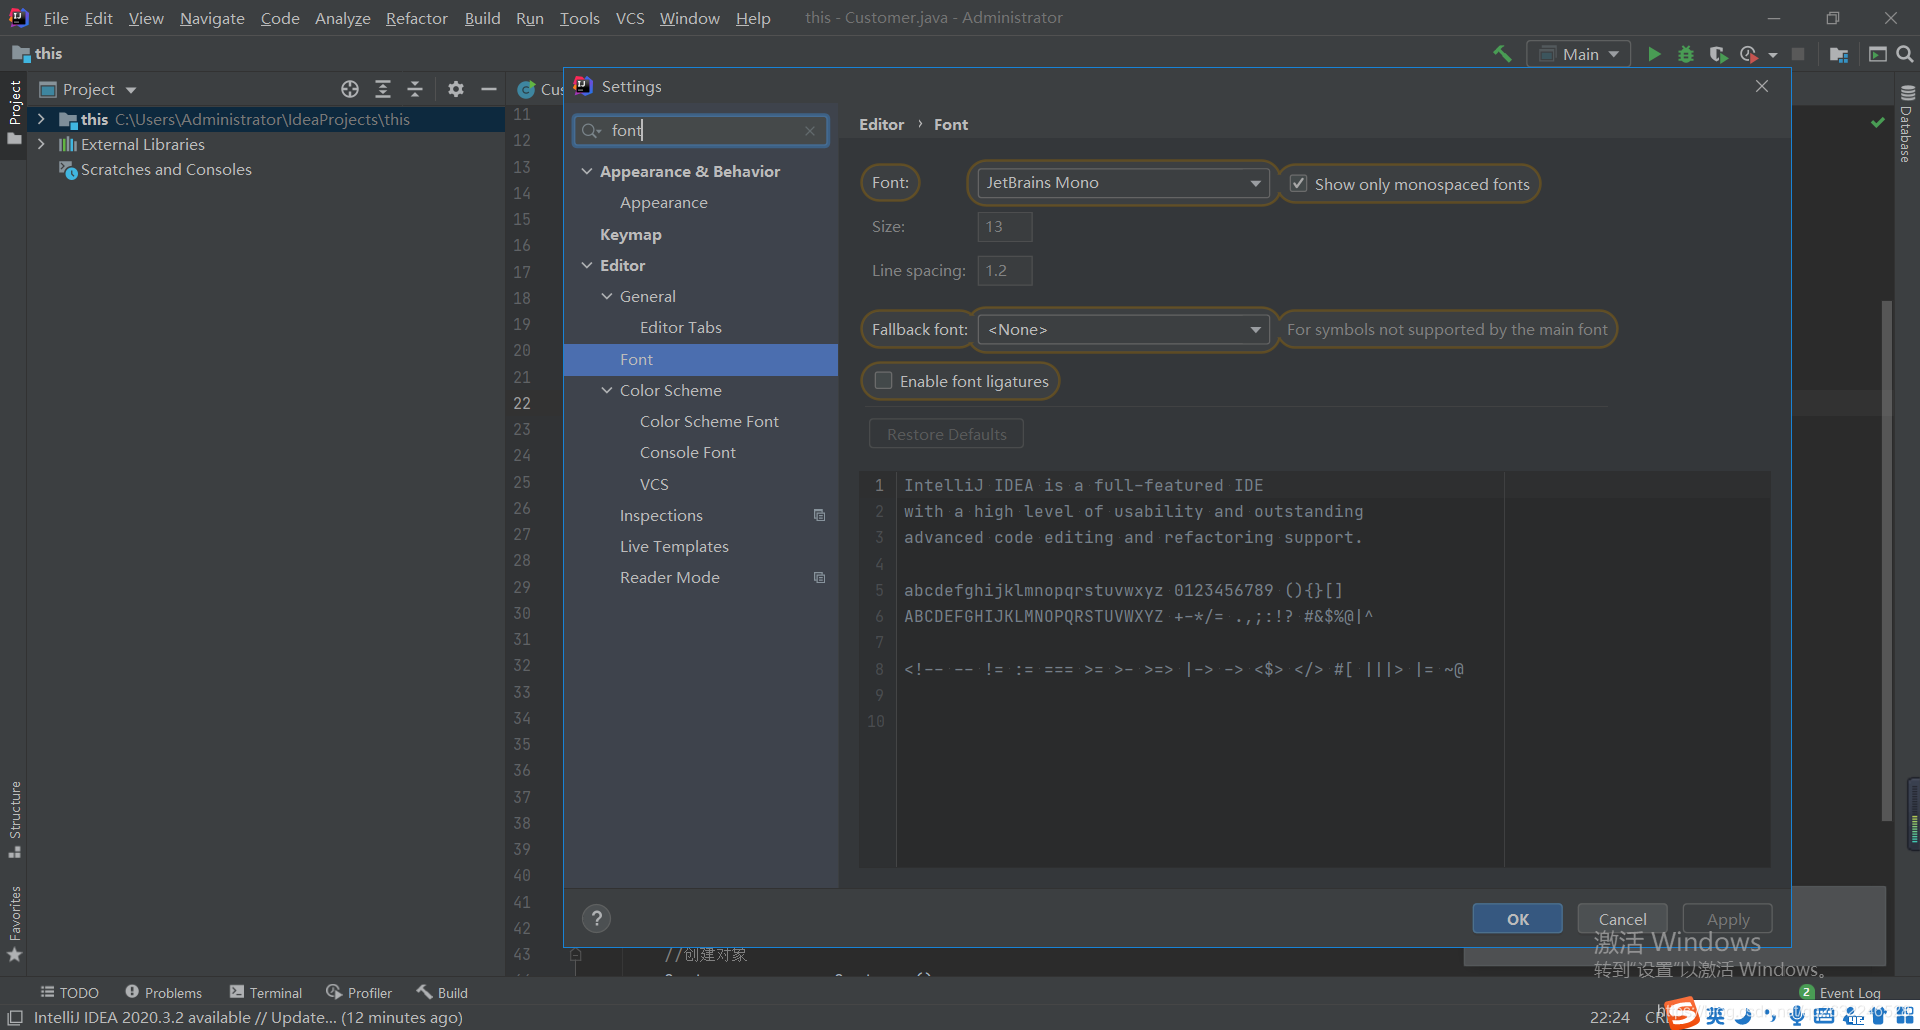The width and height of the screenshot is (1920, 1030).
Task: Open the Tools menu
Action: (579, 18)
